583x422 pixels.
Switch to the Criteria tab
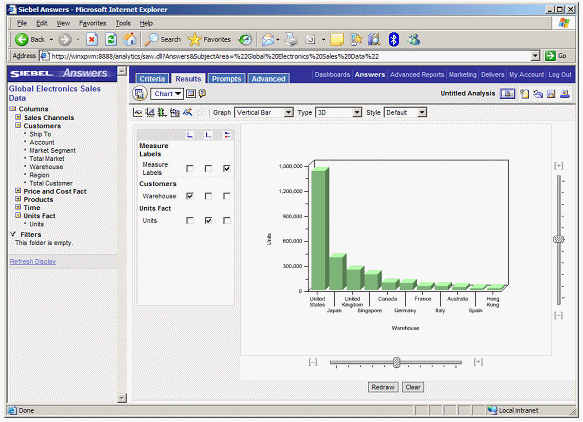[152, 79]
